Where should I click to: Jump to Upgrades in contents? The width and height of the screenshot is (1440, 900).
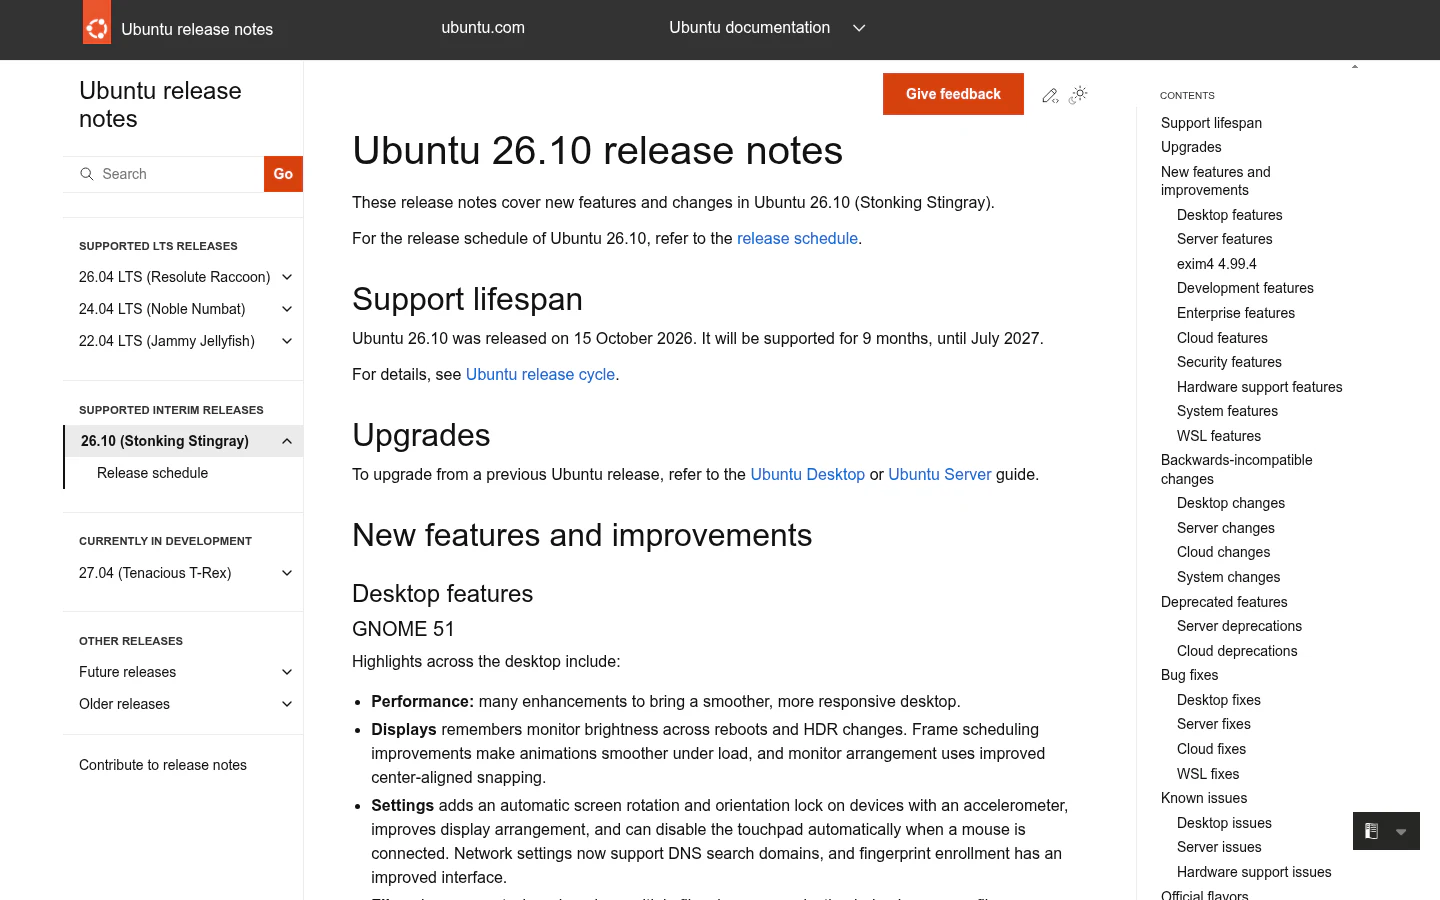[1191, 147]
